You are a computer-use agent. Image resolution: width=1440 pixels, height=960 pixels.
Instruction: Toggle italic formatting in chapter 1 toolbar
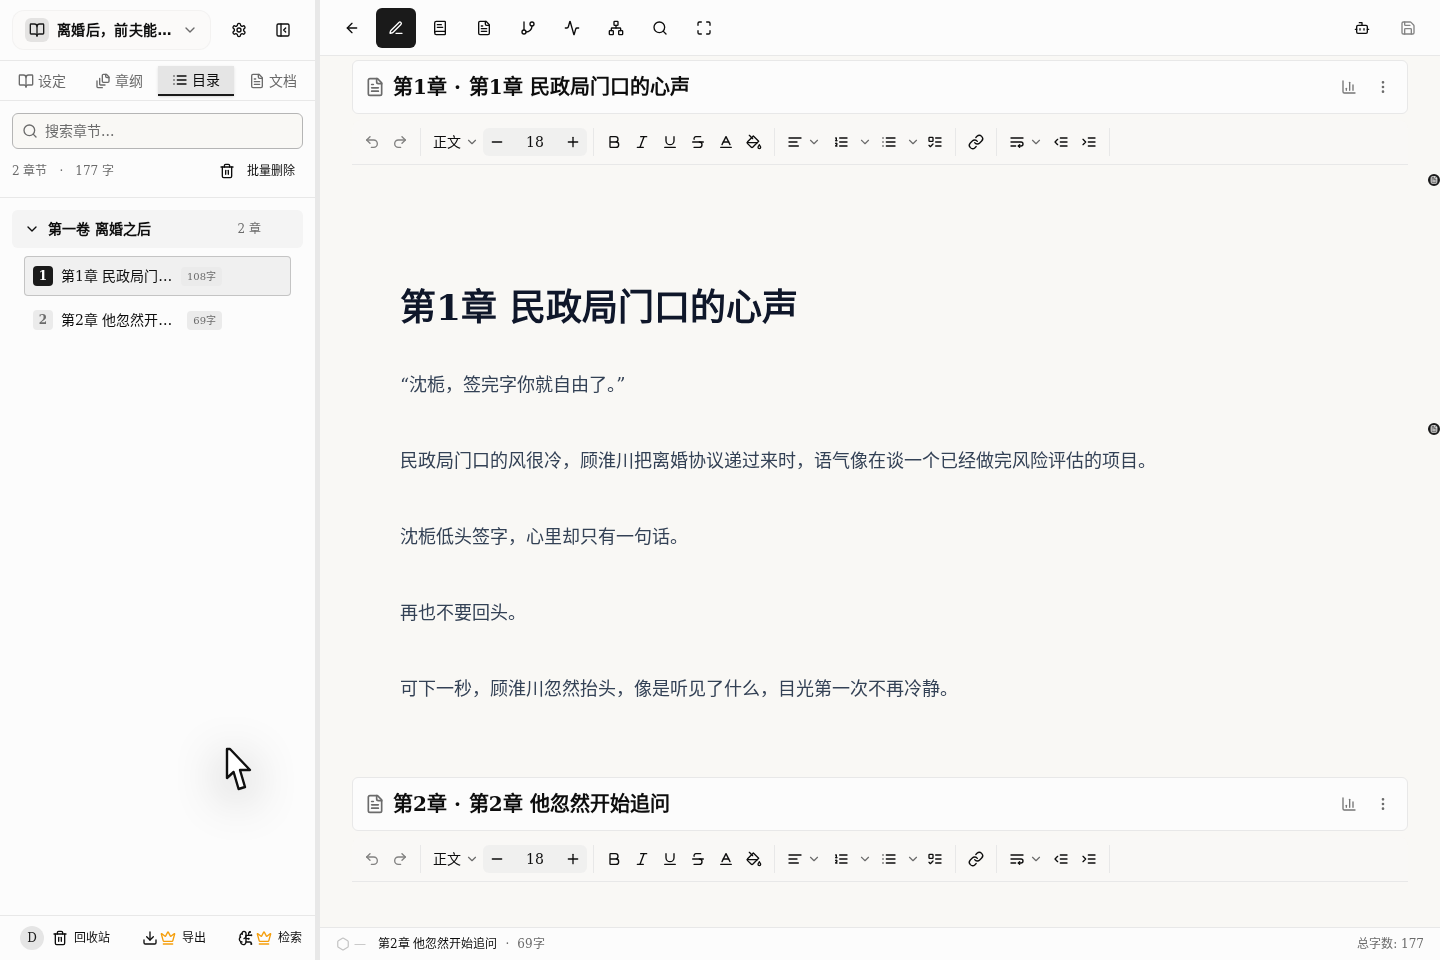click(642, 142)
